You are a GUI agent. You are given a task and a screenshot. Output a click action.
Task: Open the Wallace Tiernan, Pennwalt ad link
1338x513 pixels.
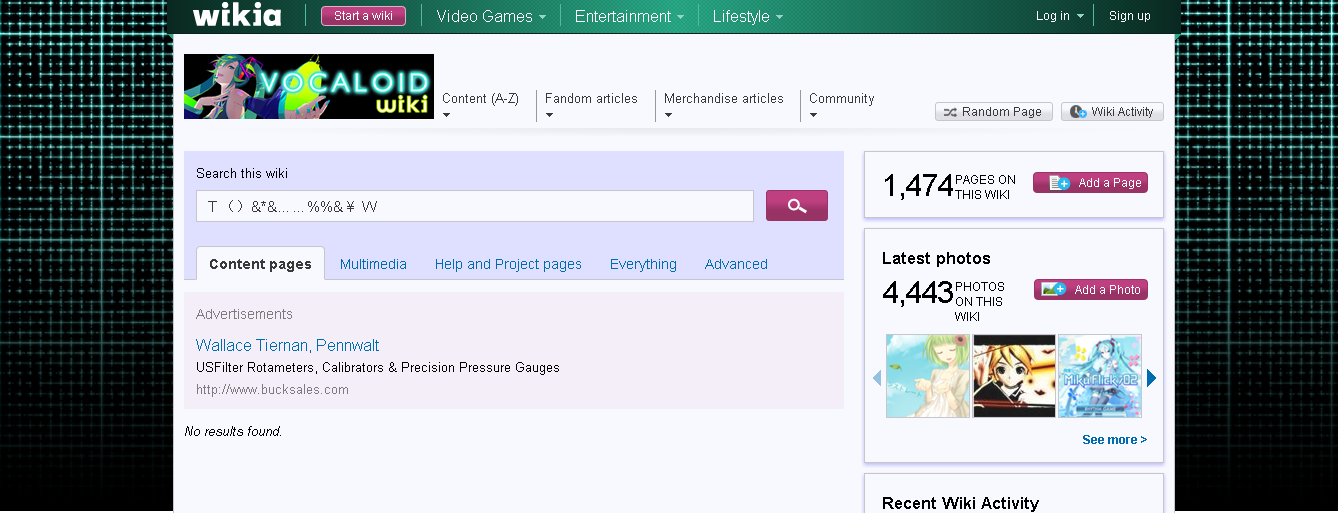click(288, 345)
